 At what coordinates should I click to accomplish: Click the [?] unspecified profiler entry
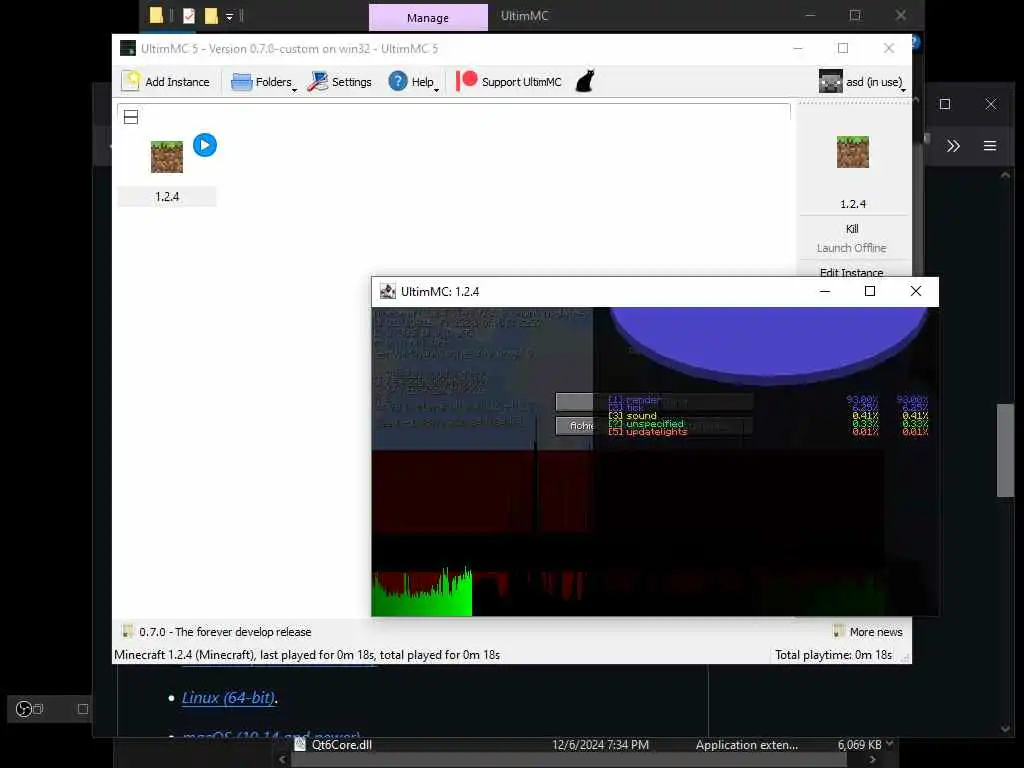(646, 423)
